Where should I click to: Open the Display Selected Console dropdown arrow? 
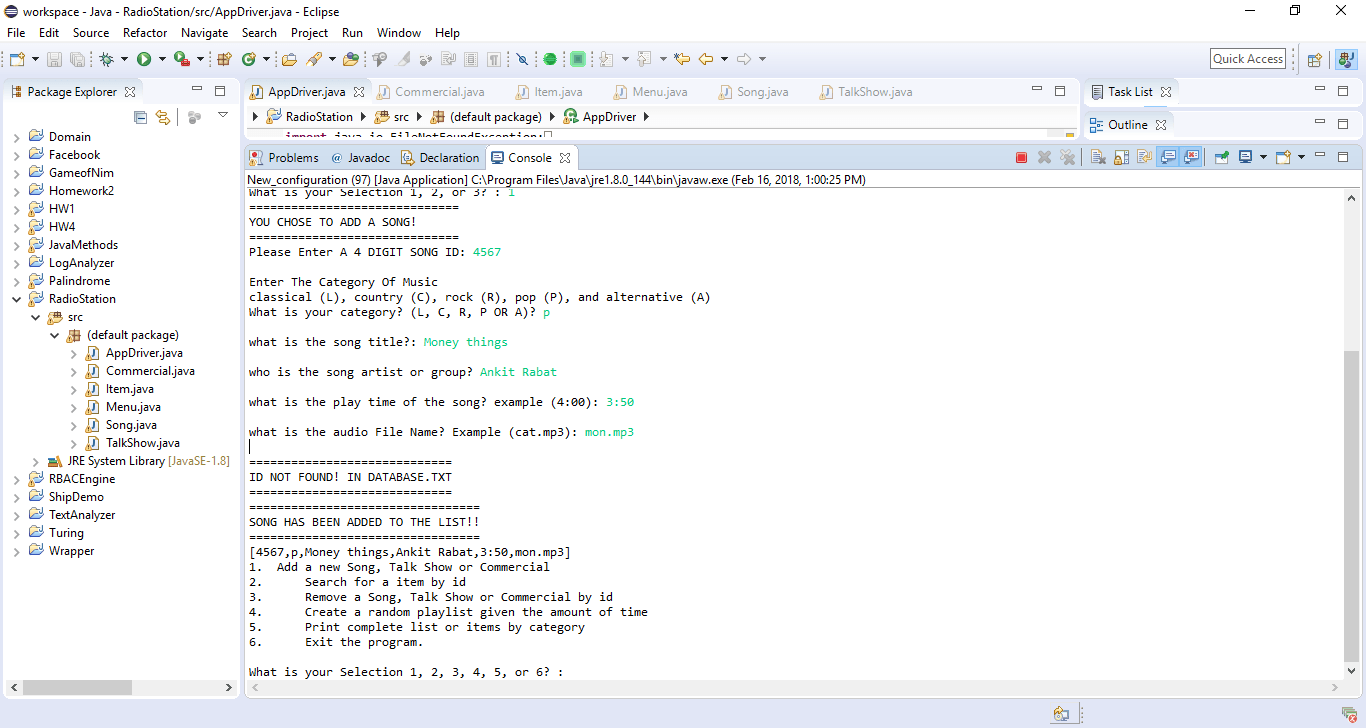point(1263,157)
